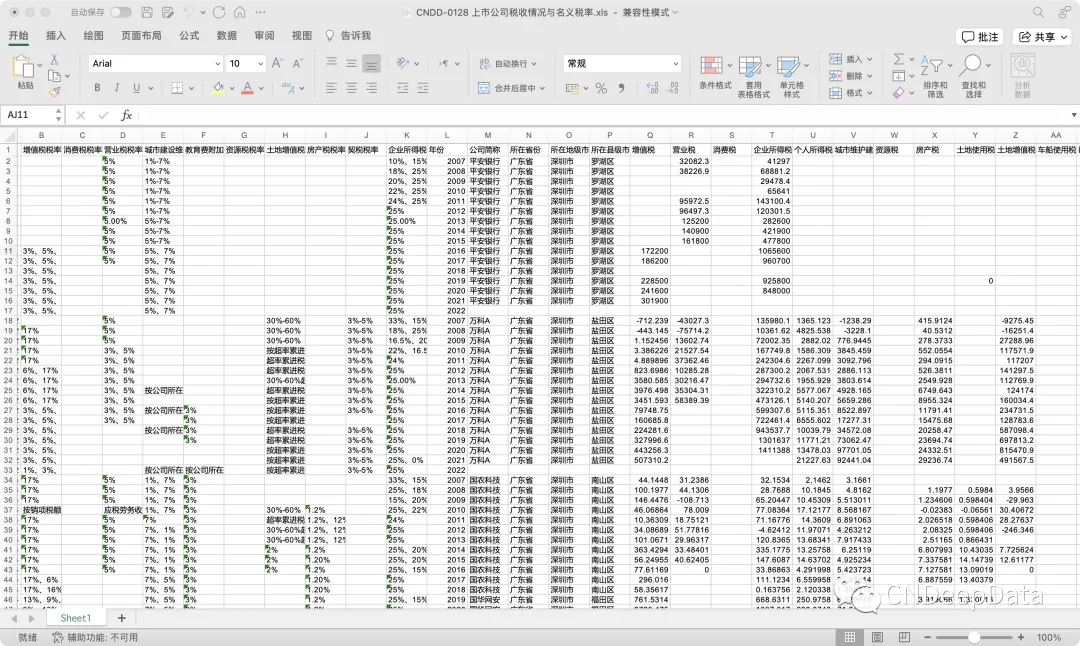Expand the fill color dropdown arrow
Image resolution: width=1080 pixels, height=646 pixels.
pyautogui.click(x=232, y=88)
